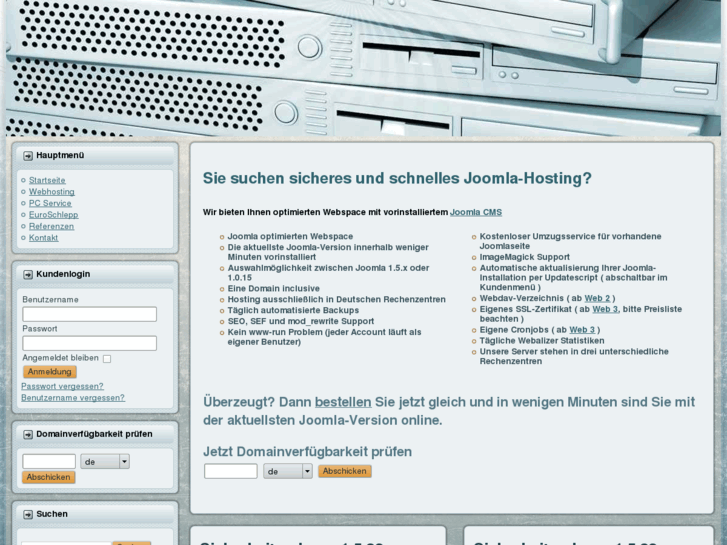Focus the Benutzername input field
The width and height of the screenshot is (727, 545).
point(89,314)
